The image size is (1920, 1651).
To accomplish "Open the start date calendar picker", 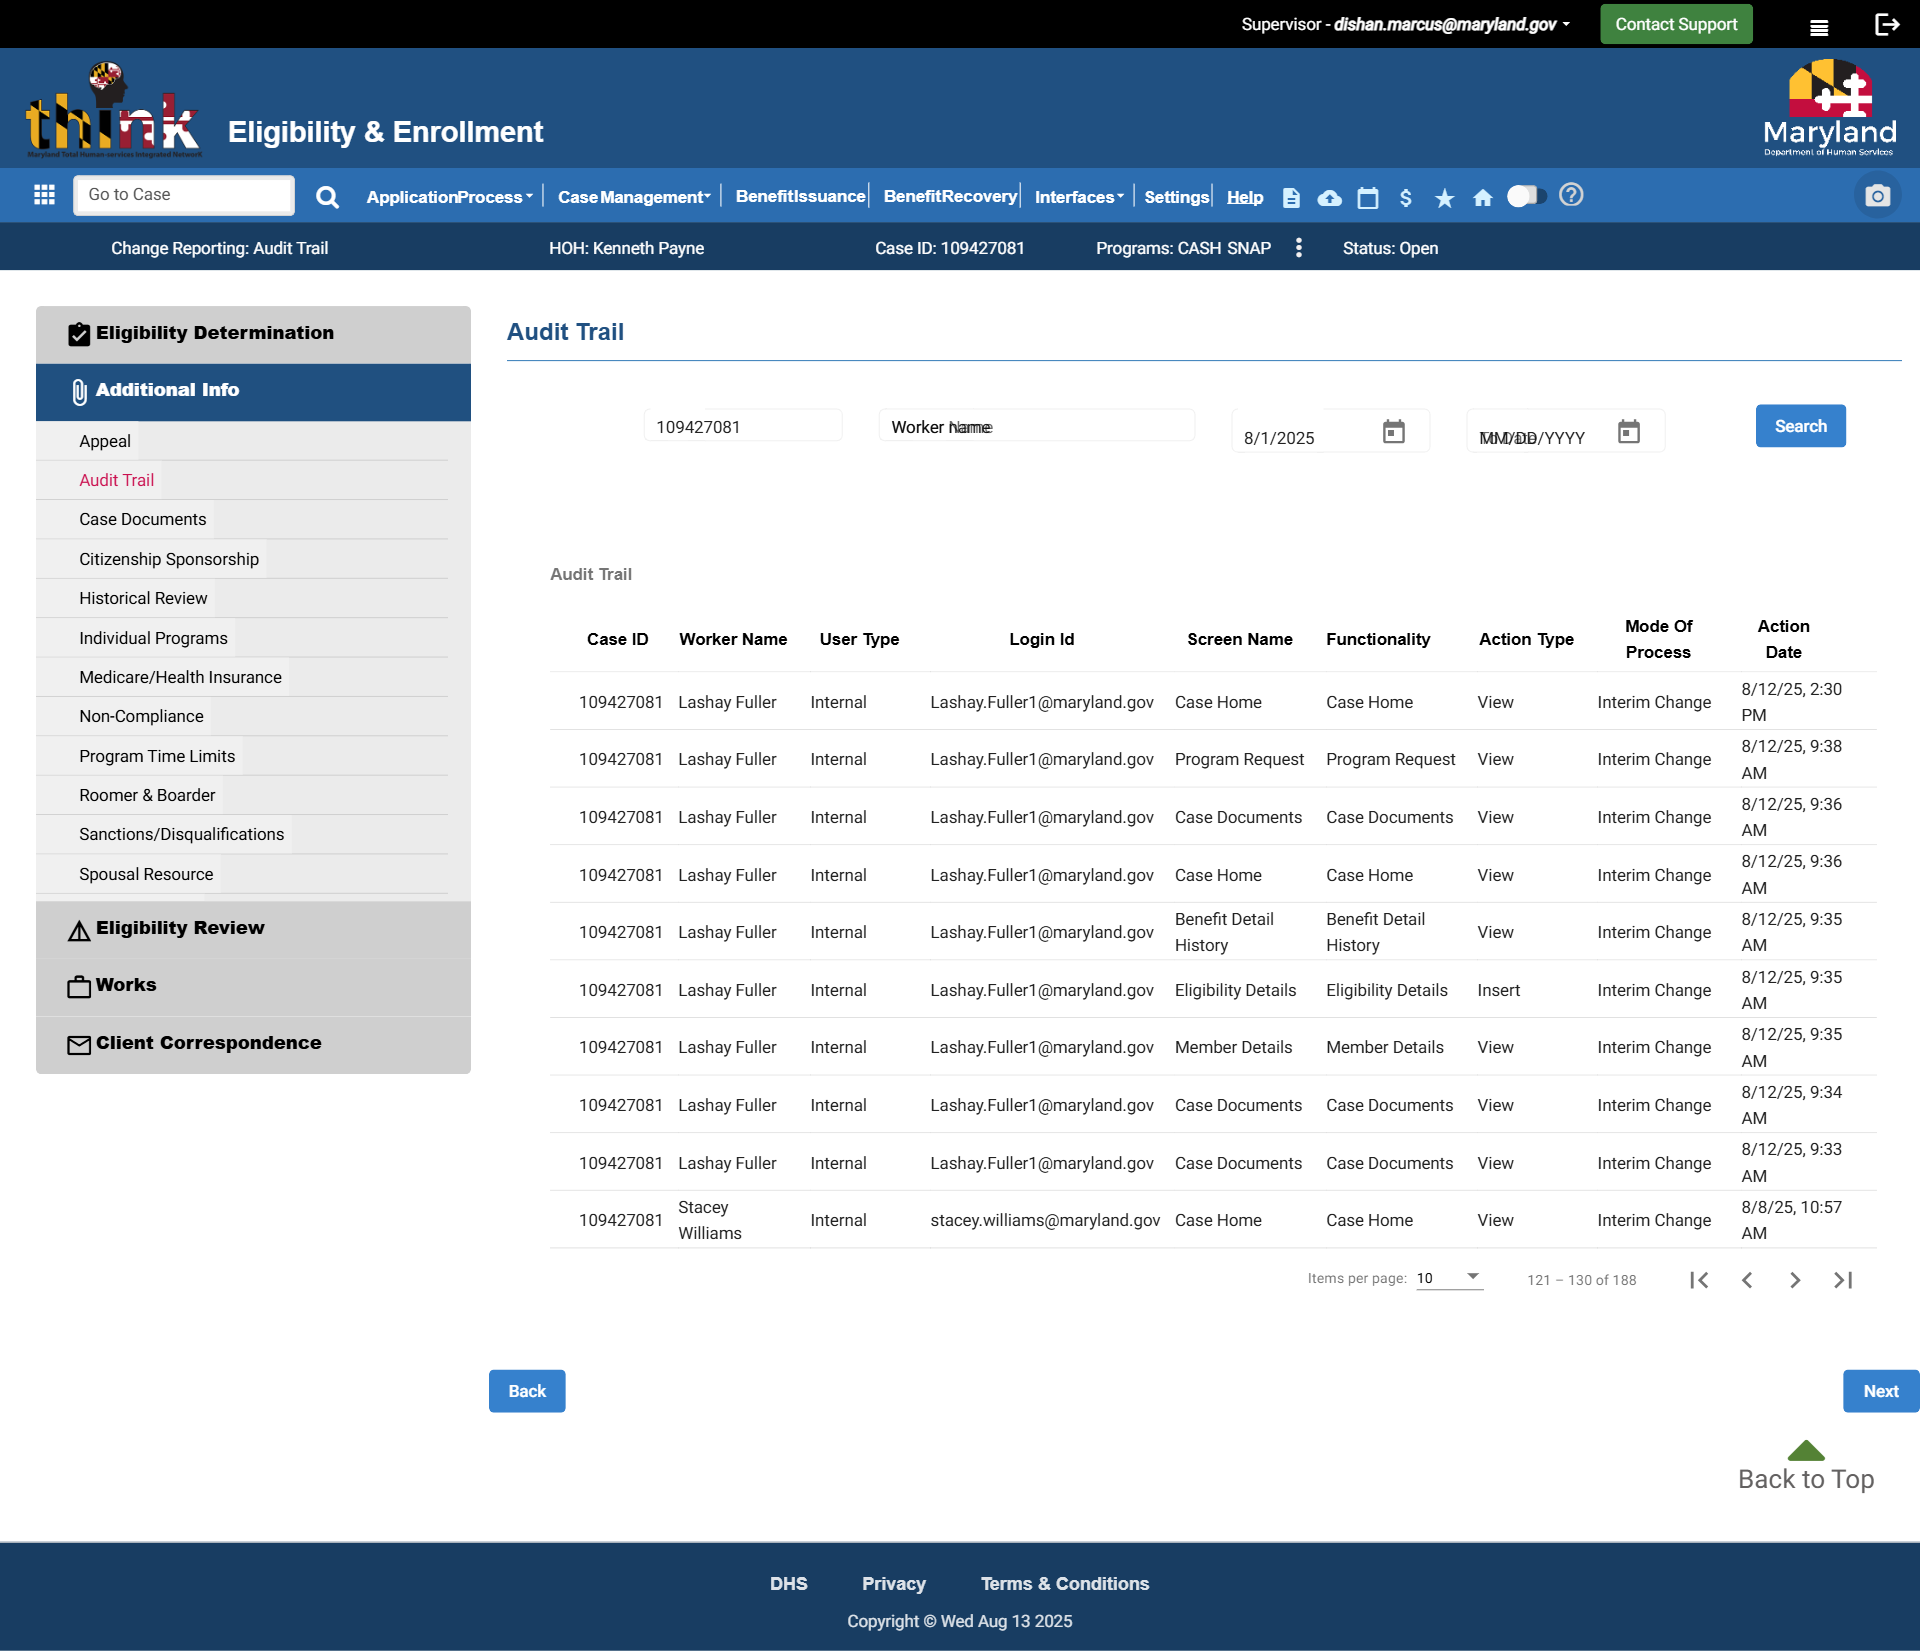I will (1393, 432).
